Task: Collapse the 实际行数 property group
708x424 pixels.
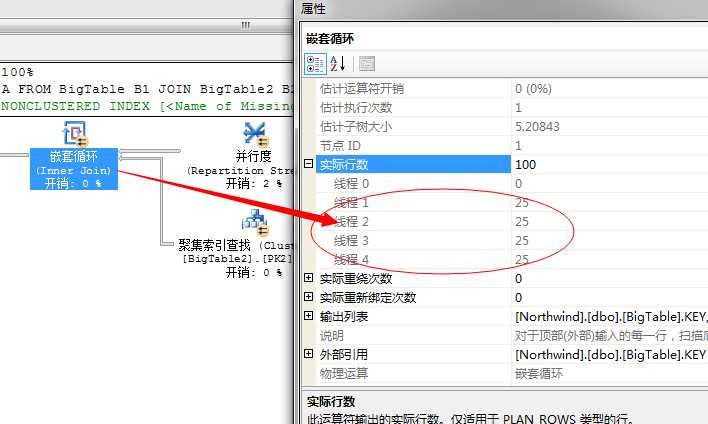Action: coord(309,163)
